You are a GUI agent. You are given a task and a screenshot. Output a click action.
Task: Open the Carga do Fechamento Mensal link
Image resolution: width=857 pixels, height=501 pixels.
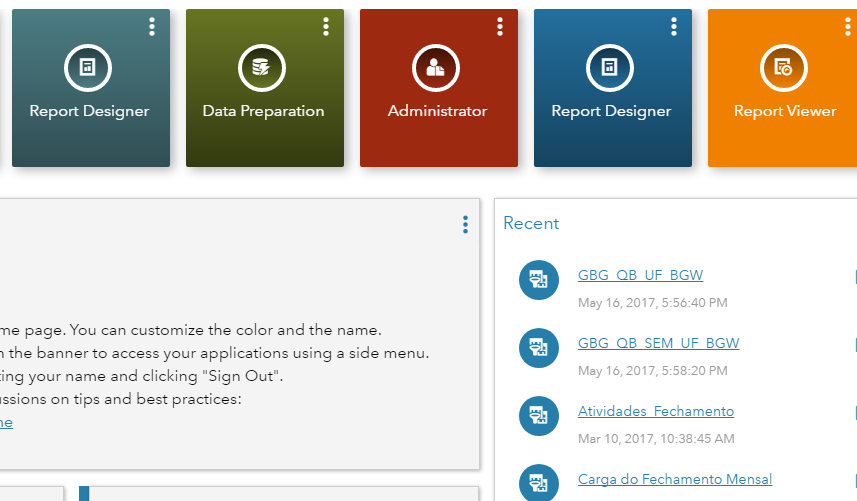click(x=675, y=480)
